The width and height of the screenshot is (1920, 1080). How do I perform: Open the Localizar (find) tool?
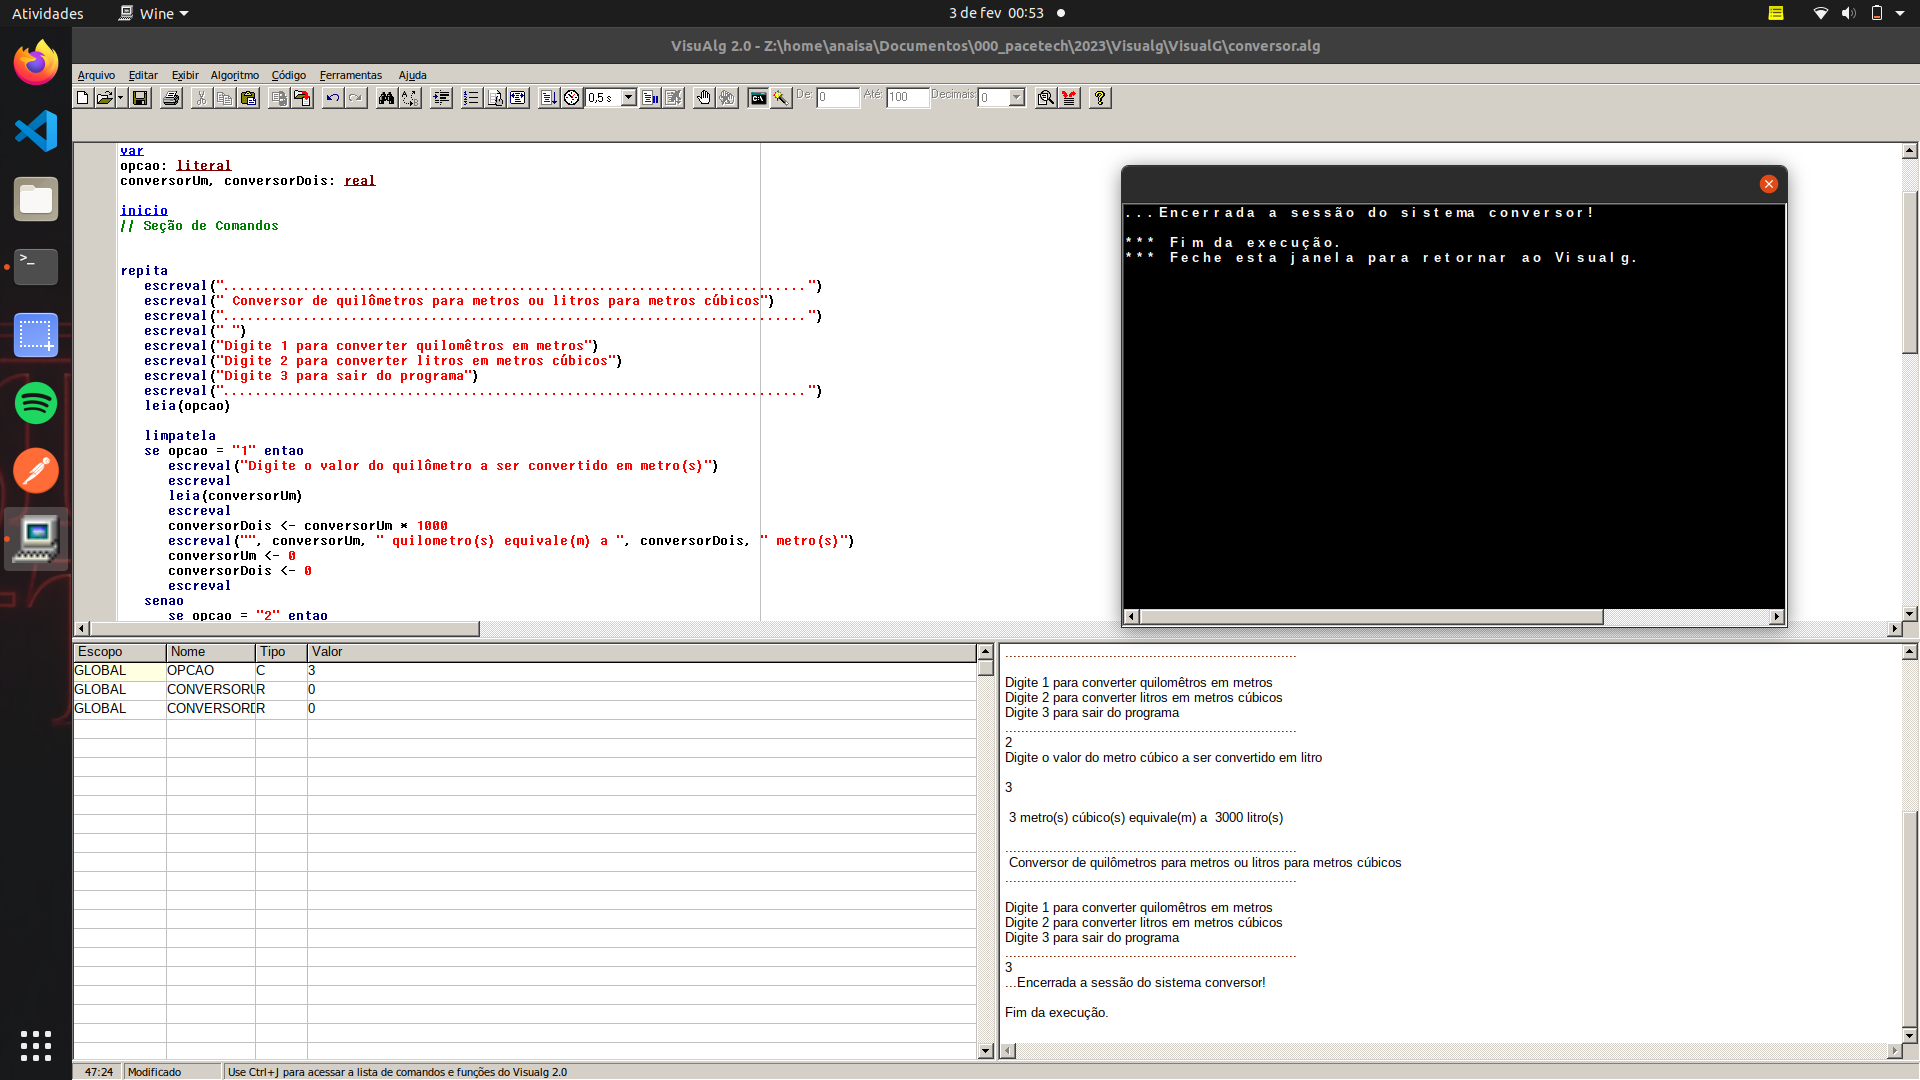coord(387,97)
